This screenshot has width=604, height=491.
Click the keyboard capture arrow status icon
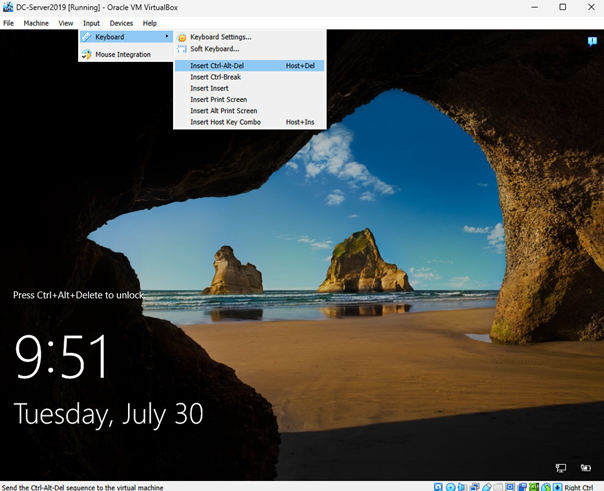click(557, 486)
